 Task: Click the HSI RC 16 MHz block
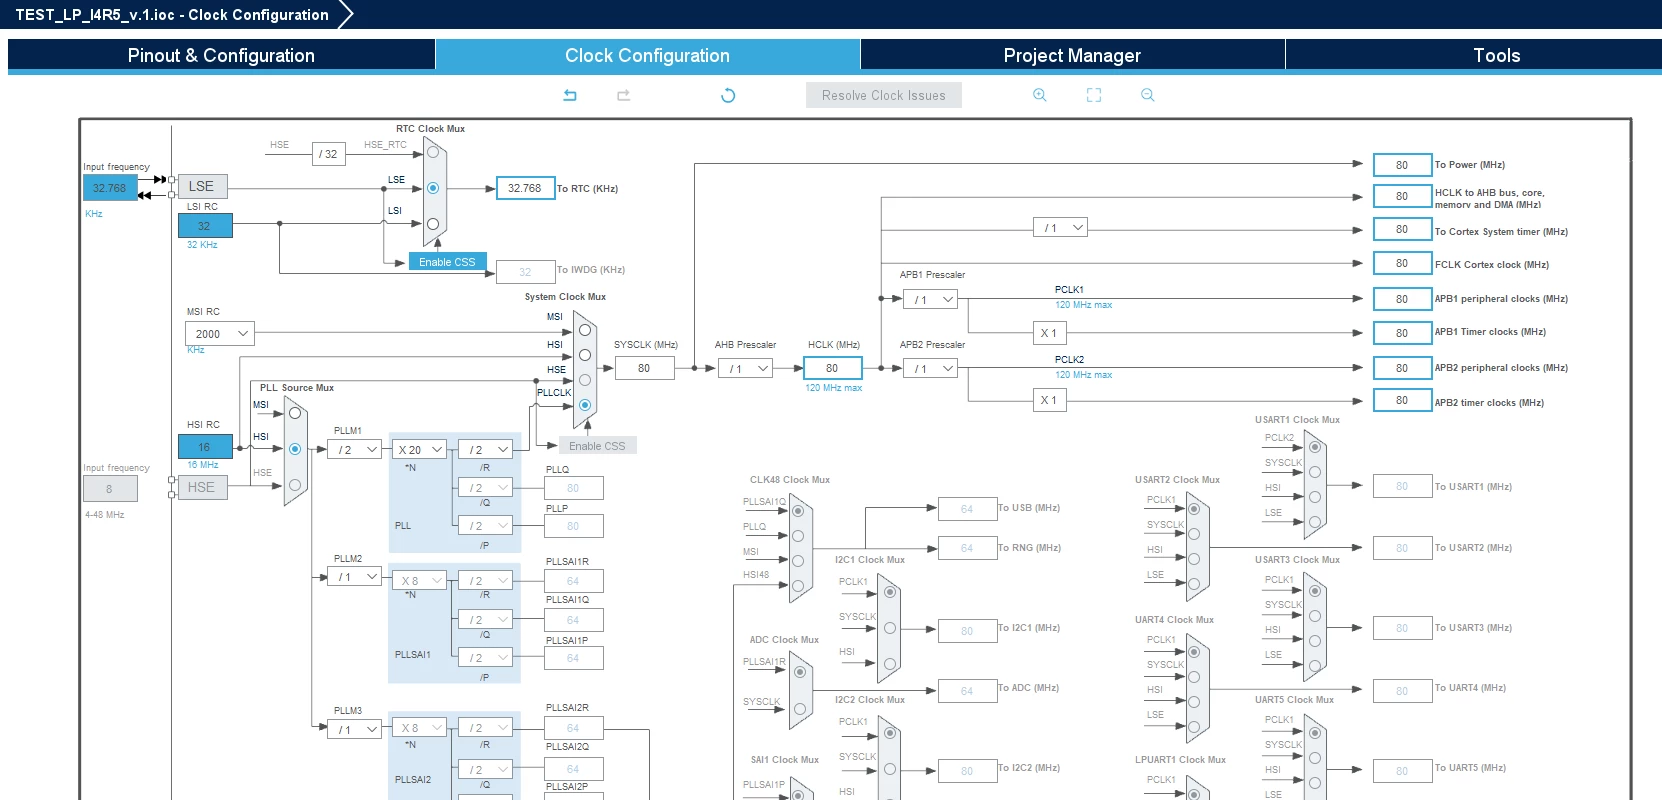click(205, 447)
